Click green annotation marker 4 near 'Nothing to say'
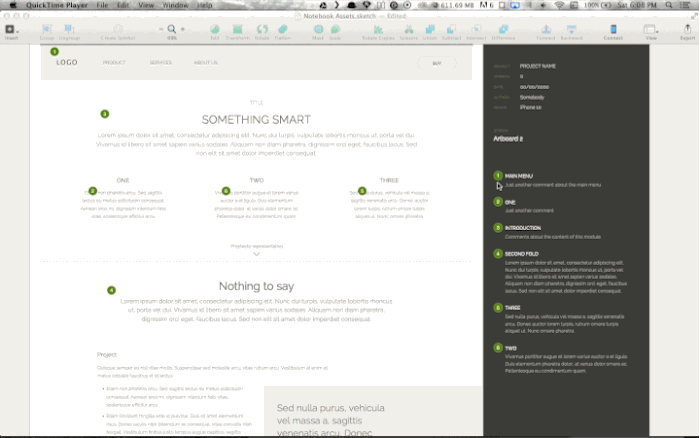Screen dimensions: 700x438 click(x=111, y=290)
